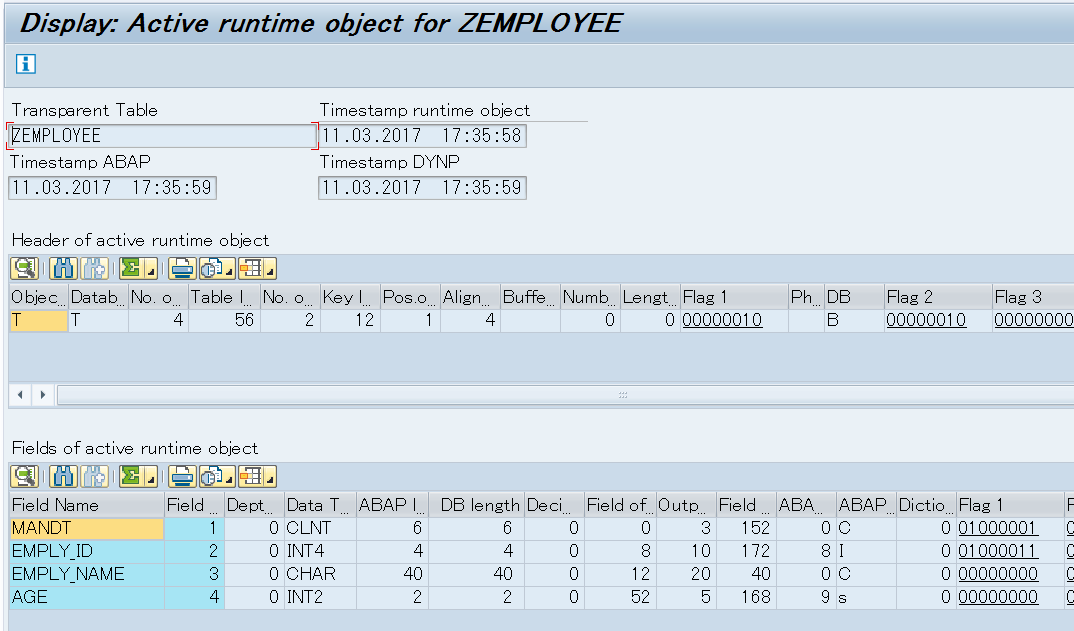Viewport: 1074px width, 631px height.
Task: Select the AGE field name cell
Action: (87, 597)
